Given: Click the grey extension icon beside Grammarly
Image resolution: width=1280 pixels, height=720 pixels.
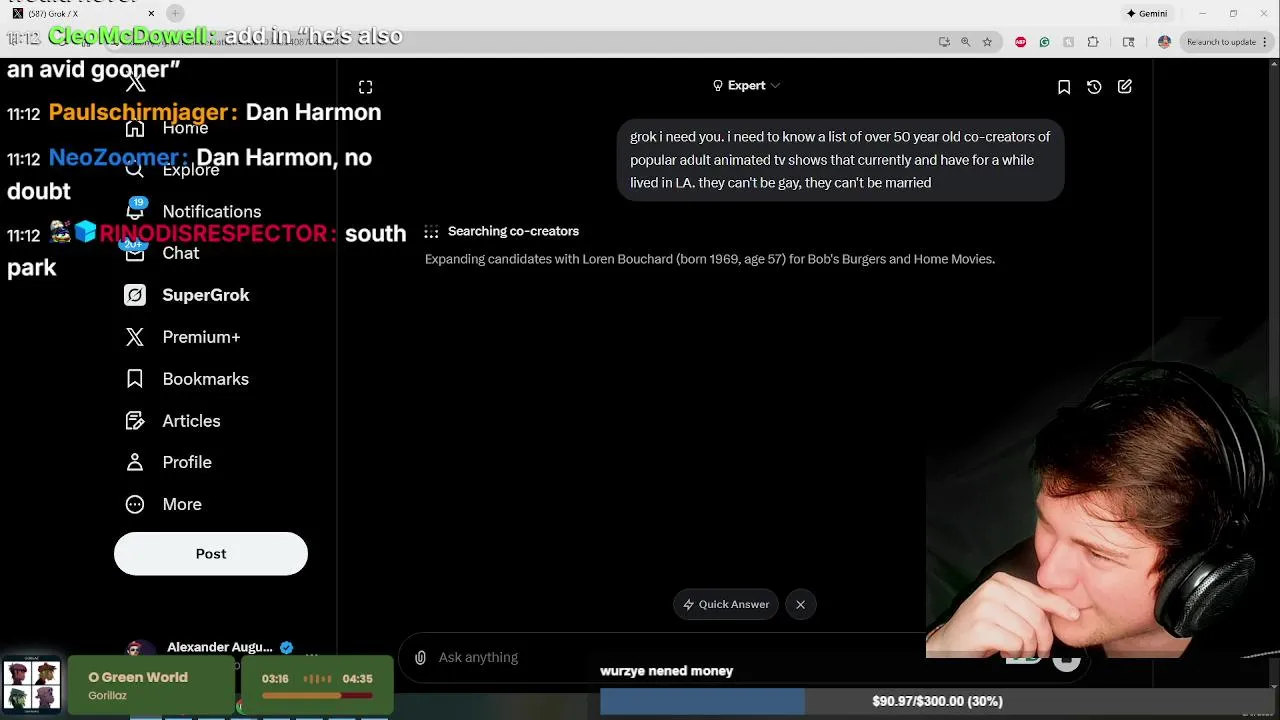Looking at the screenshot, I should [1068, 42].
